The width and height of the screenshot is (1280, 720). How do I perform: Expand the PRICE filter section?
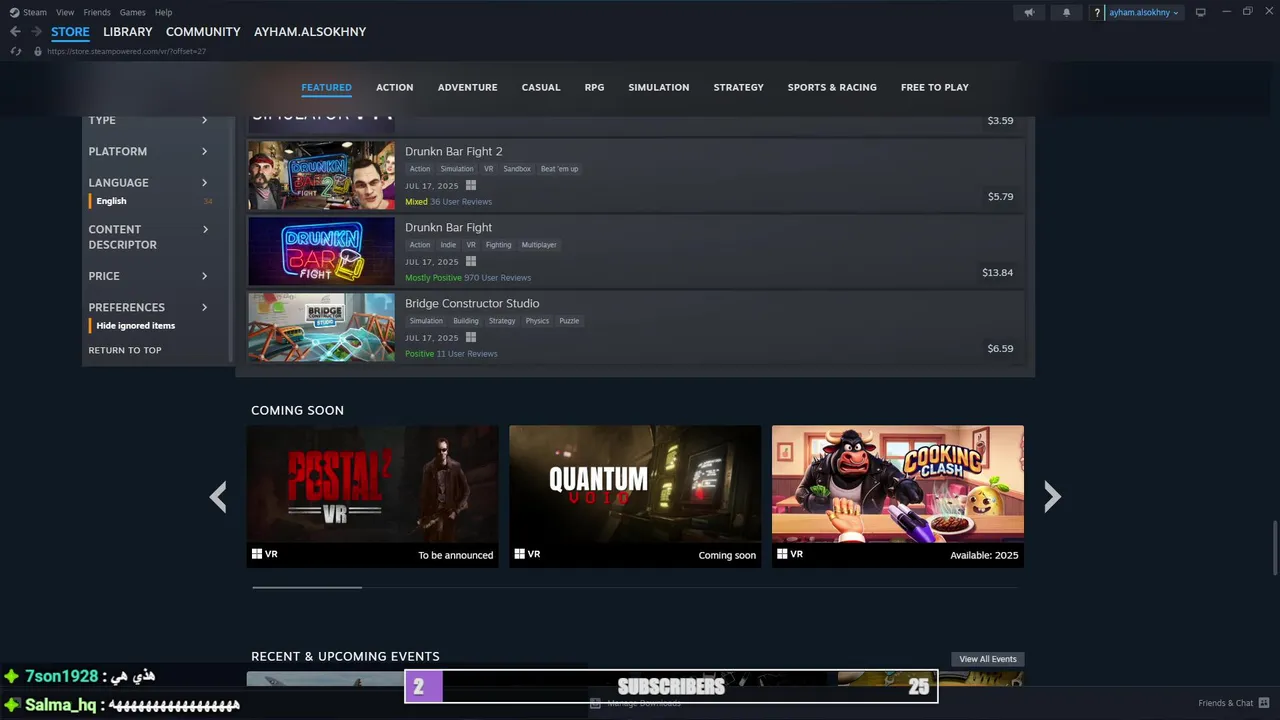tap(148, 276)
